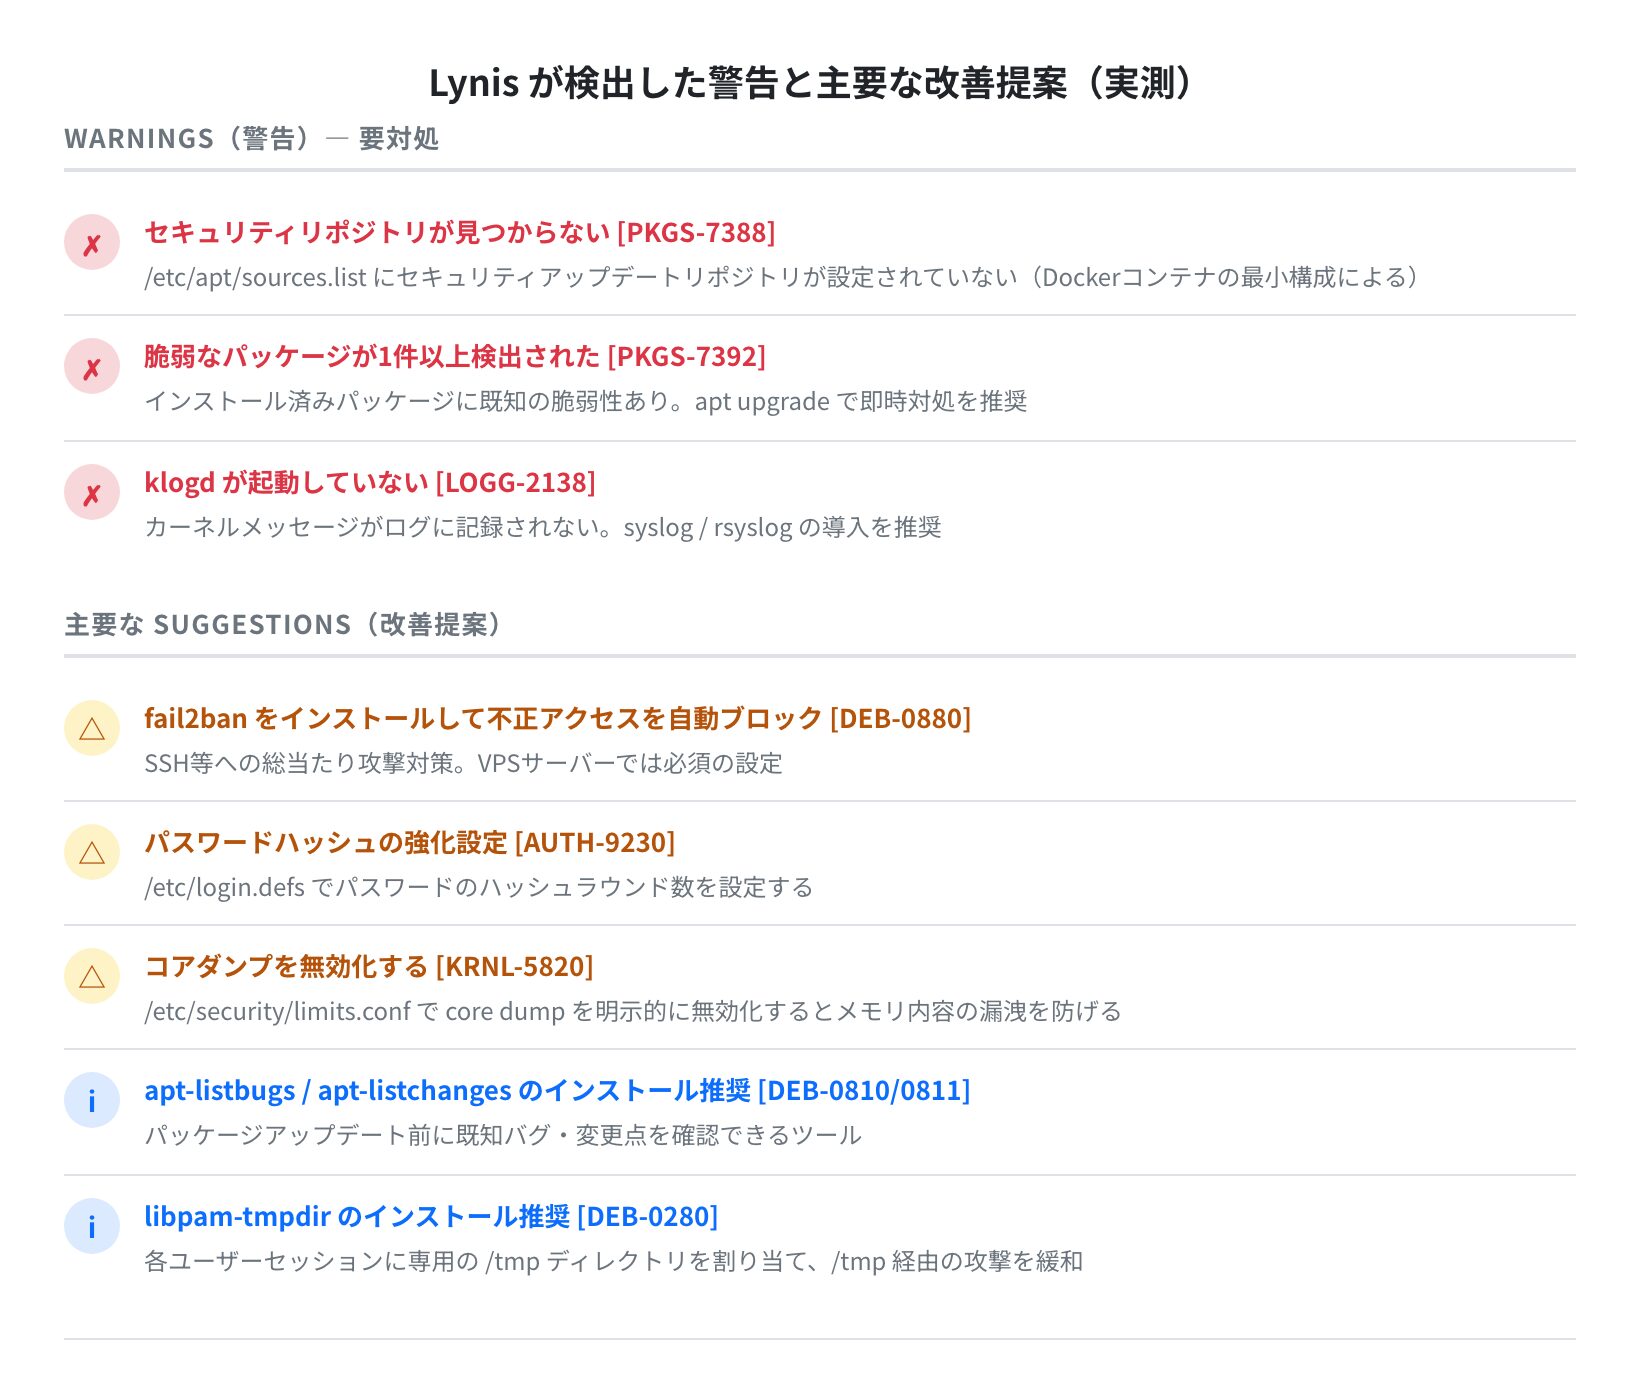1640x1400 pixels.
Task: Click the red X icon beside LOGG-2138 warning
Action: (x=92, y=492)
